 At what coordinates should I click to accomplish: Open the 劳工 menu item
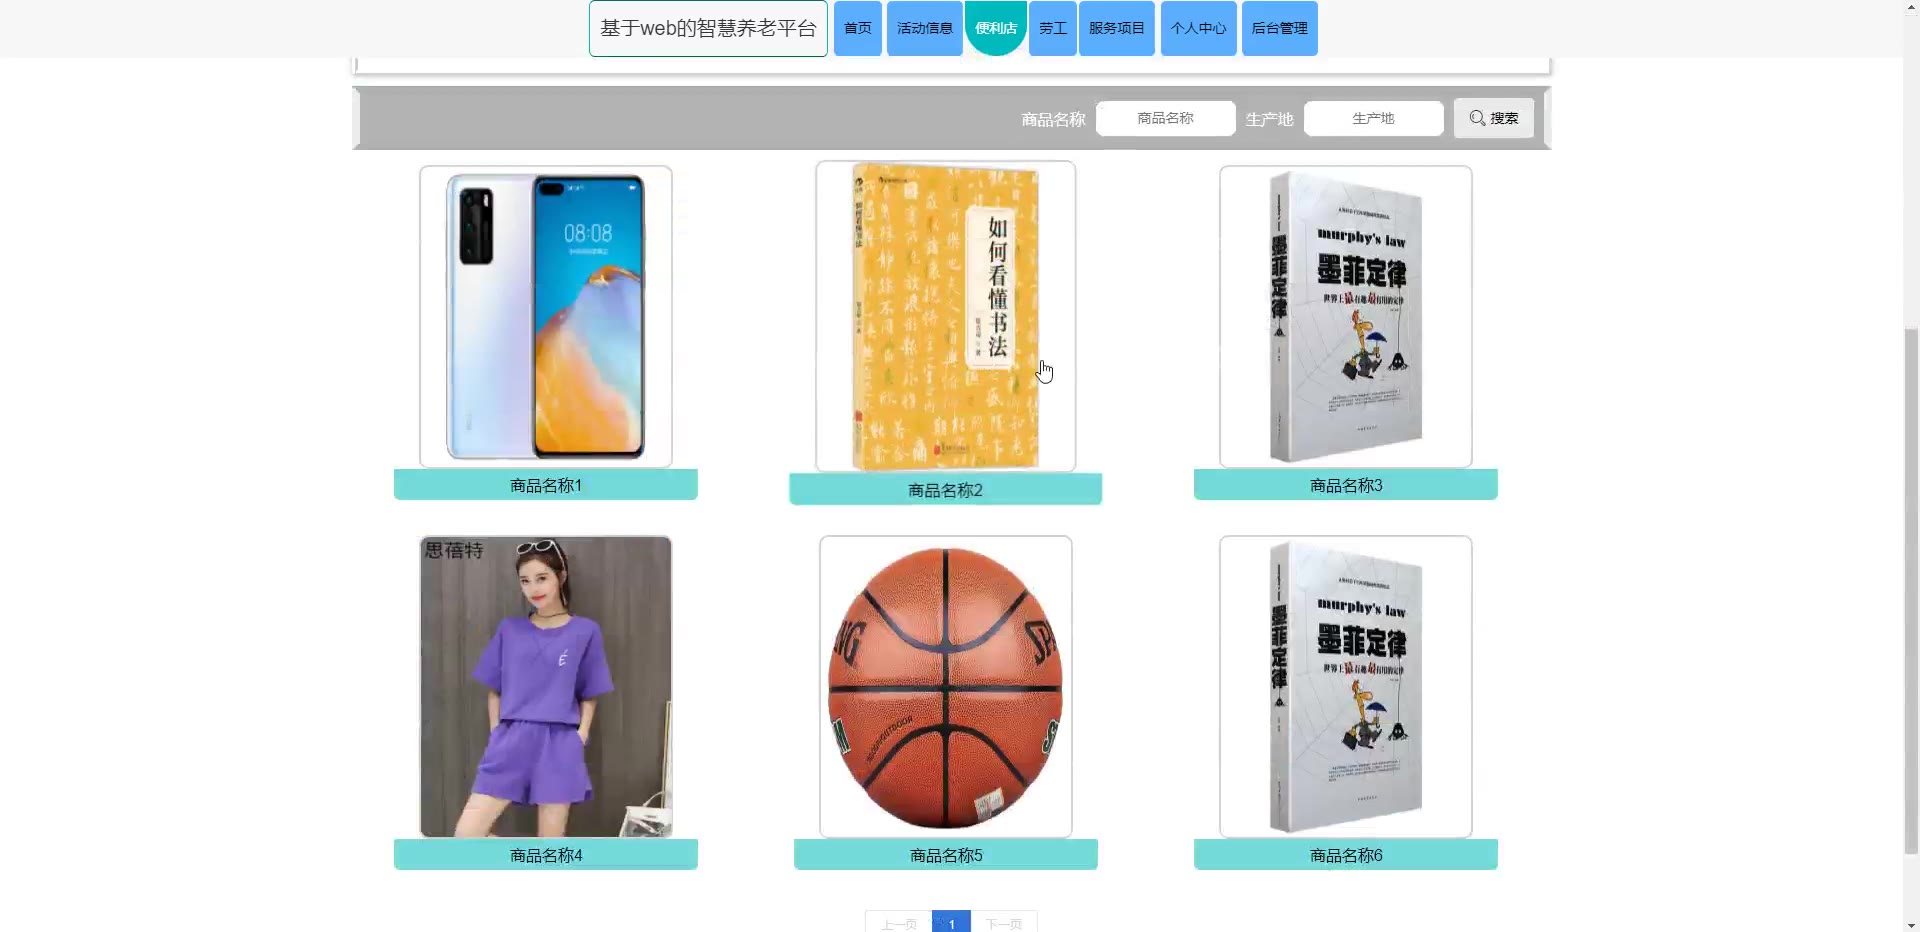1052,28
